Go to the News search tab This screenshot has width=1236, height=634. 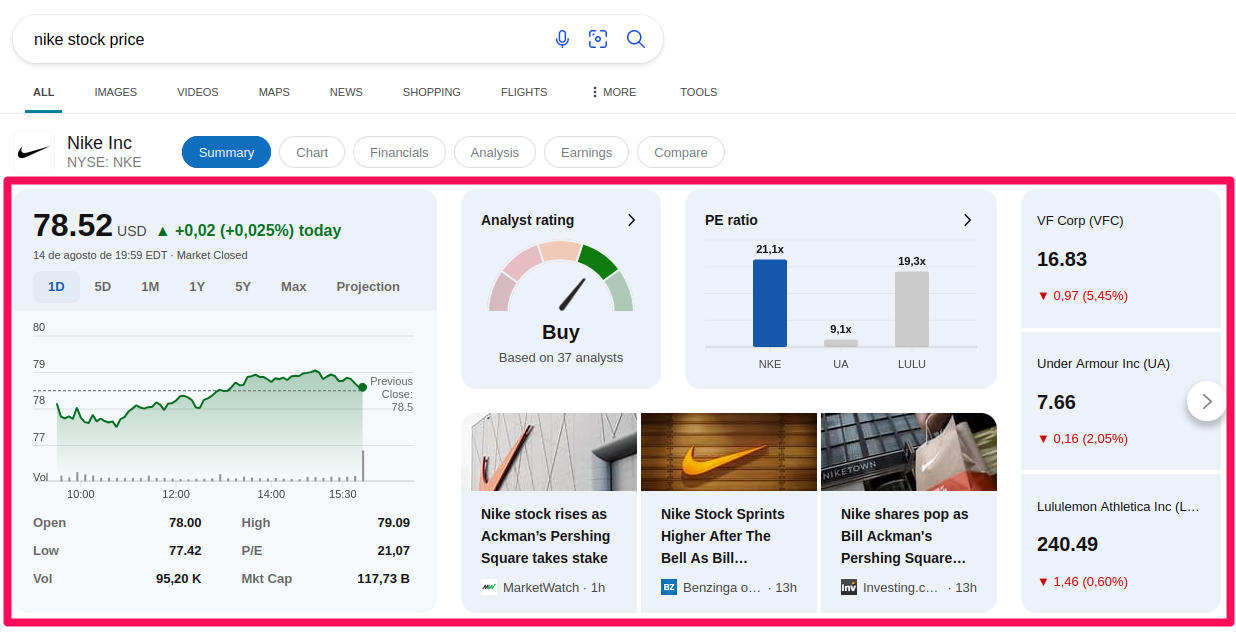(346, 92)
